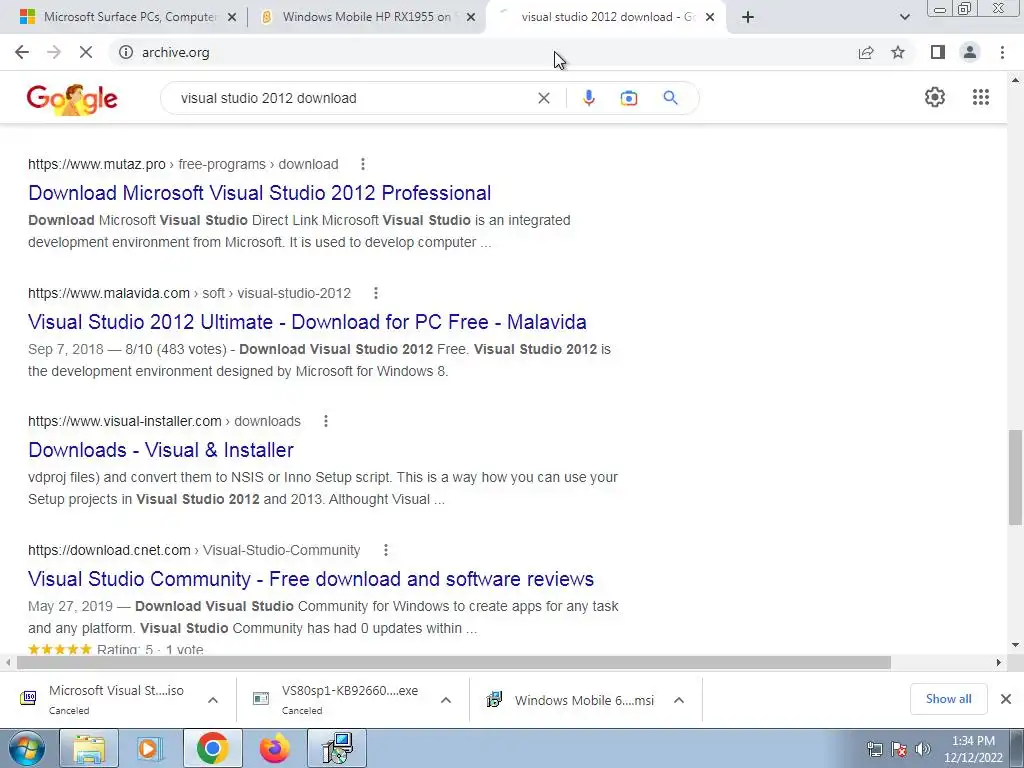Click horizontal scrollbar right arrow
Viewport: 1024px width, 768px height.
(x=999, y=662)
